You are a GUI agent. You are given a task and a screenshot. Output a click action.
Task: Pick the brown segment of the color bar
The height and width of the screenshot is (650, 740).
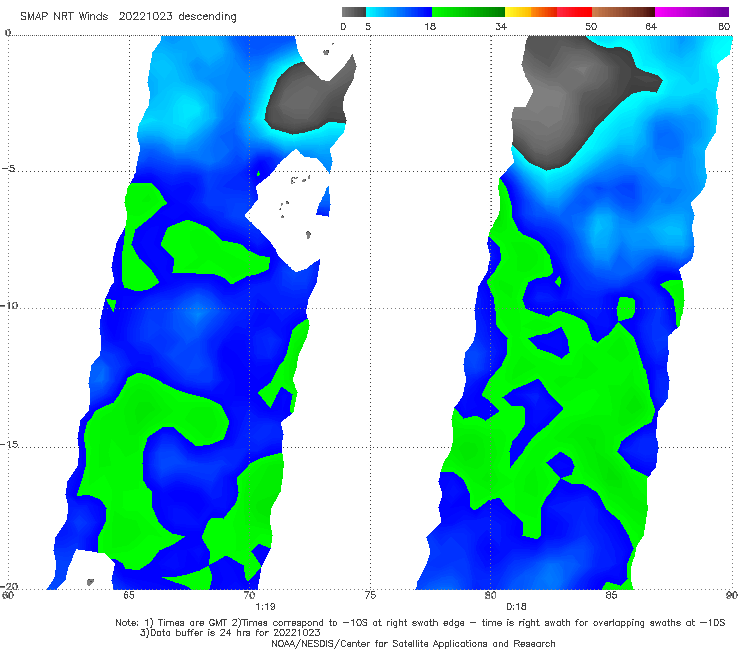[x=623, y=12]
